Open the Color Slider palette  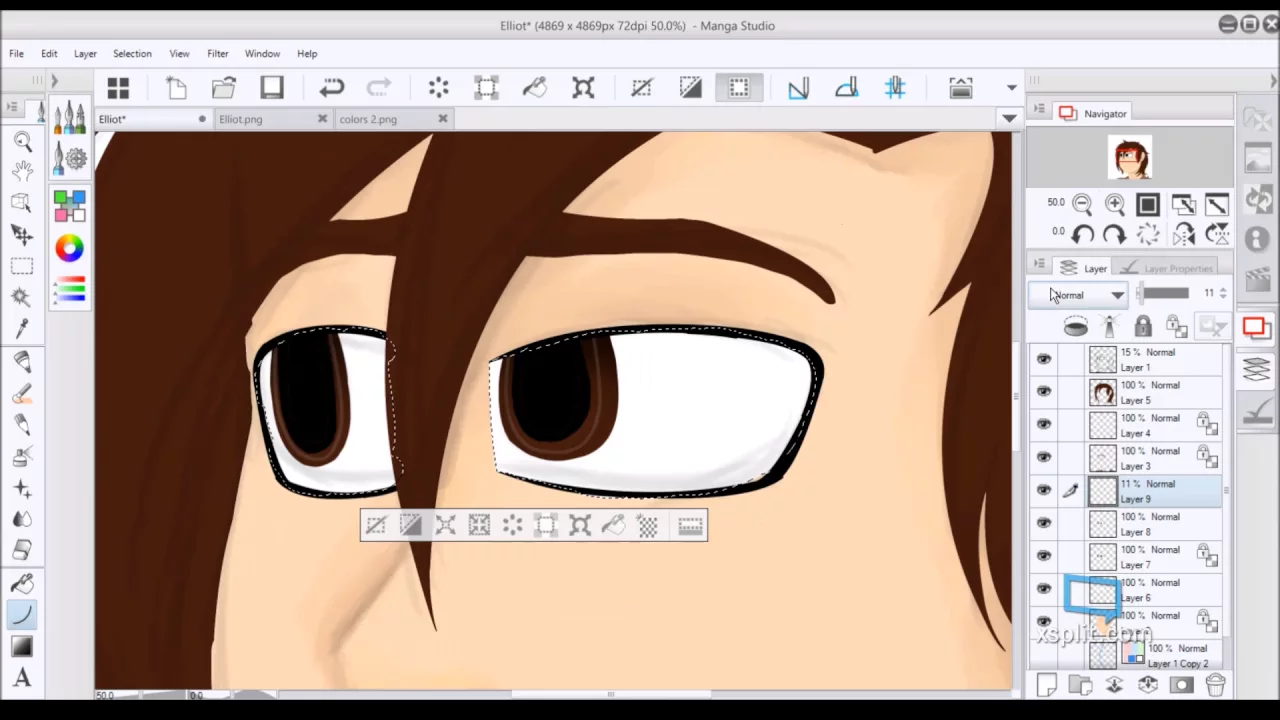[69, 290]
